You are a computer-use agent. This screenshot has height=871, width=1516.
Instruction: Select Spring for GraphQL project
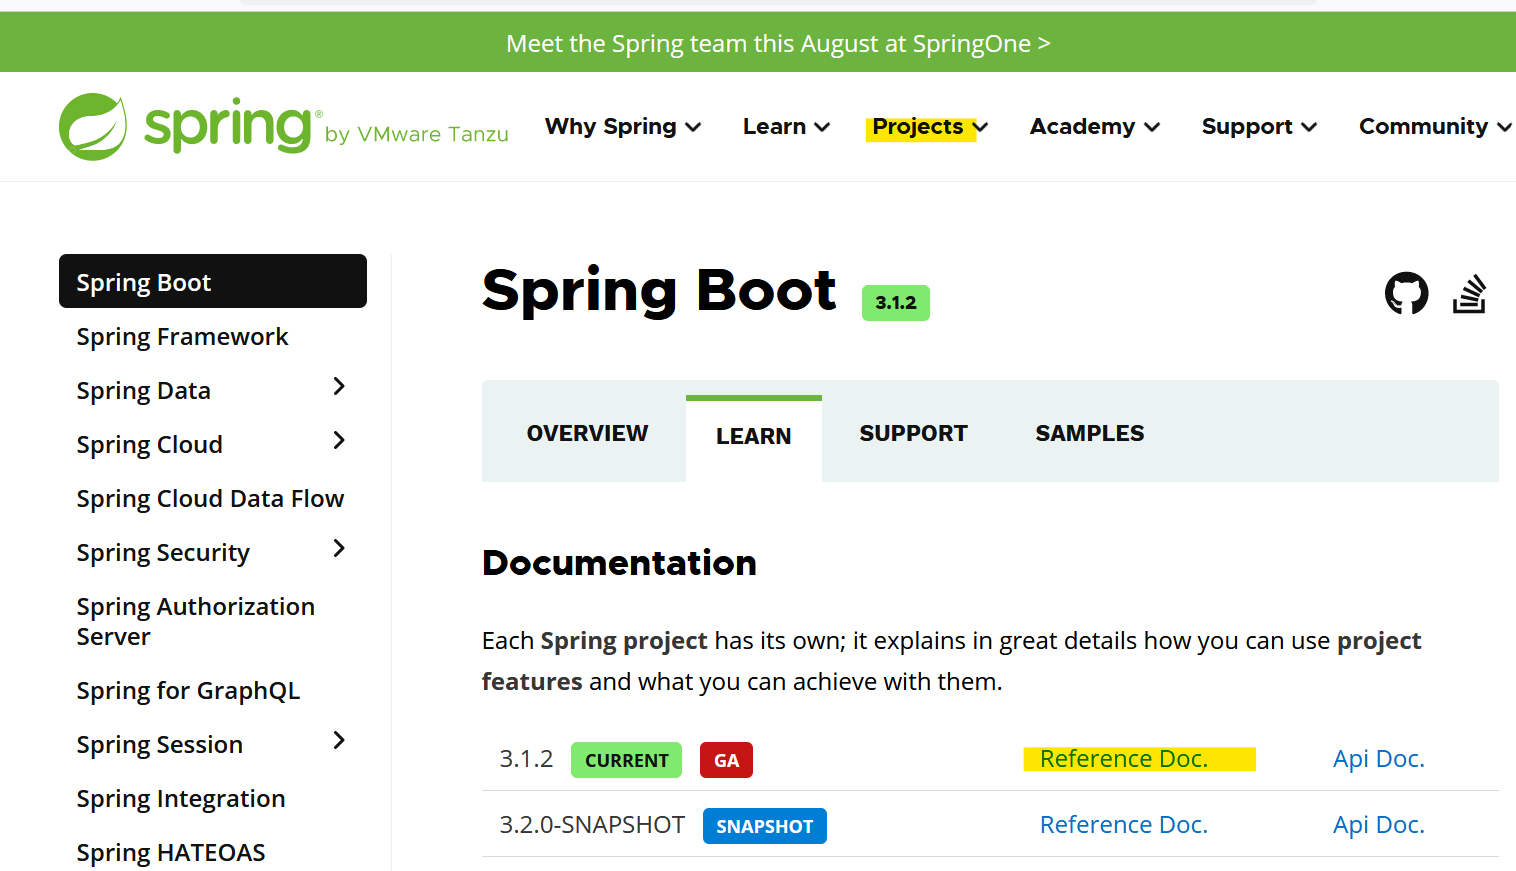(188, 691)
